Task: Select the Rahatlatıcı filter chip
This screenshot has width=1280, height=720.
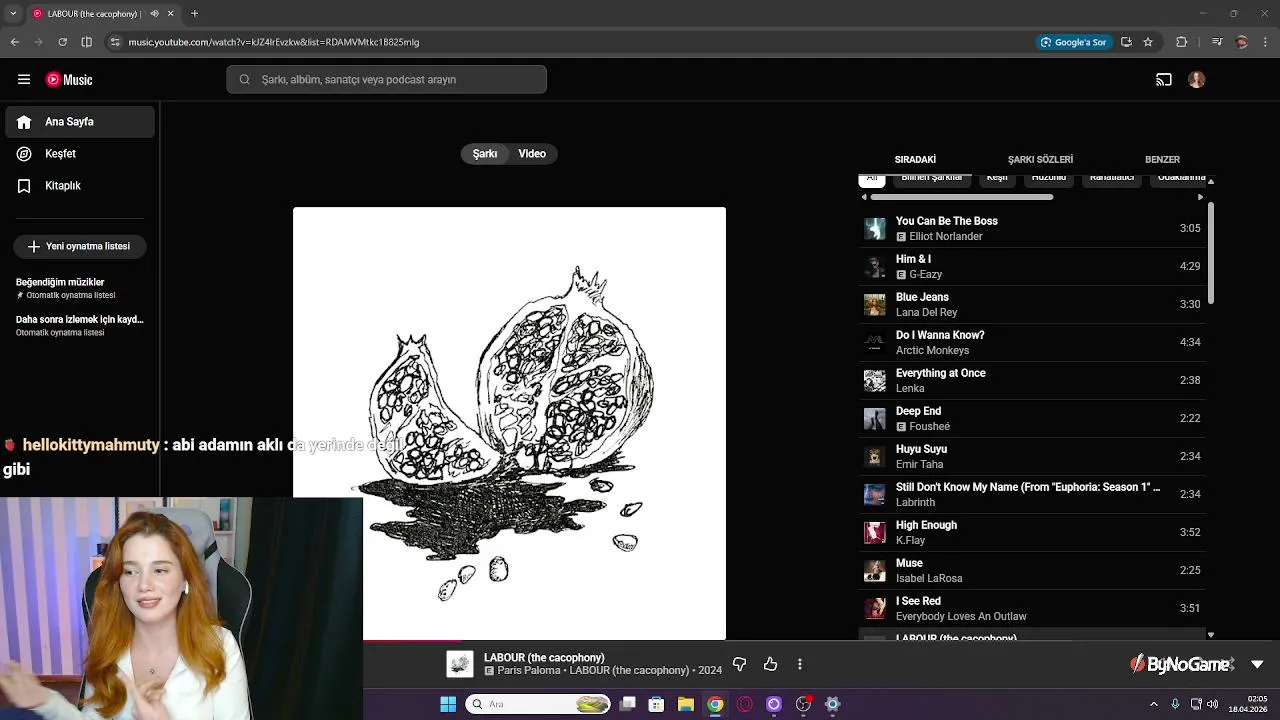Action: (1112, 179)
